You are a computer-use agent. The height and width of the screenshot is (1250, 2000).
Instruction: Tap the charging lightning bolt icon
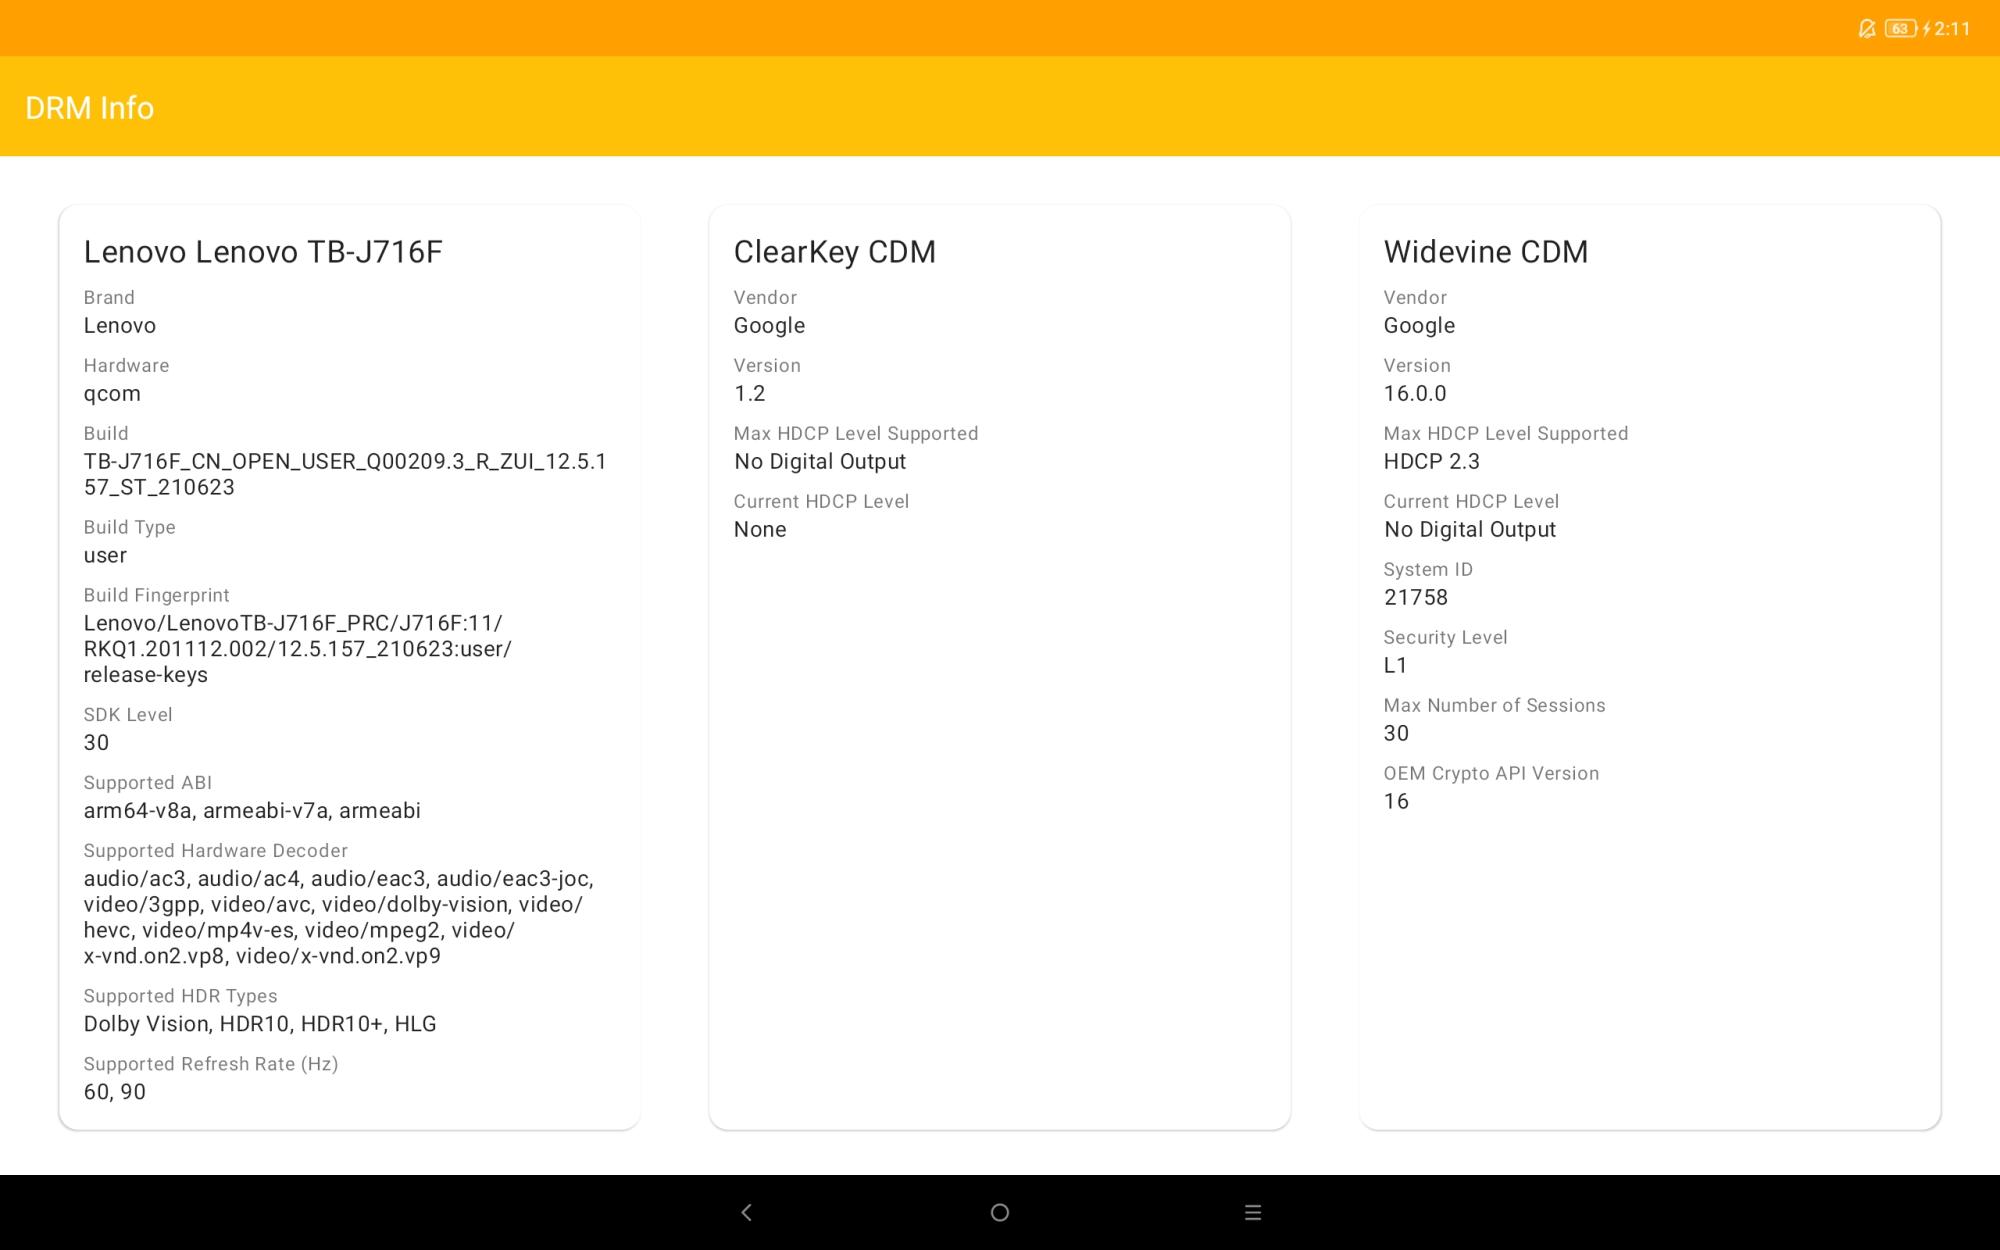[x=1926, y=29]
